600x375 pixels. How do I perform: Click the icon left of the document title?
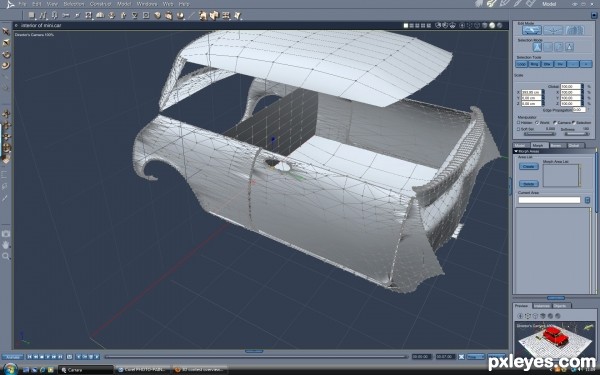pos(16,26)
